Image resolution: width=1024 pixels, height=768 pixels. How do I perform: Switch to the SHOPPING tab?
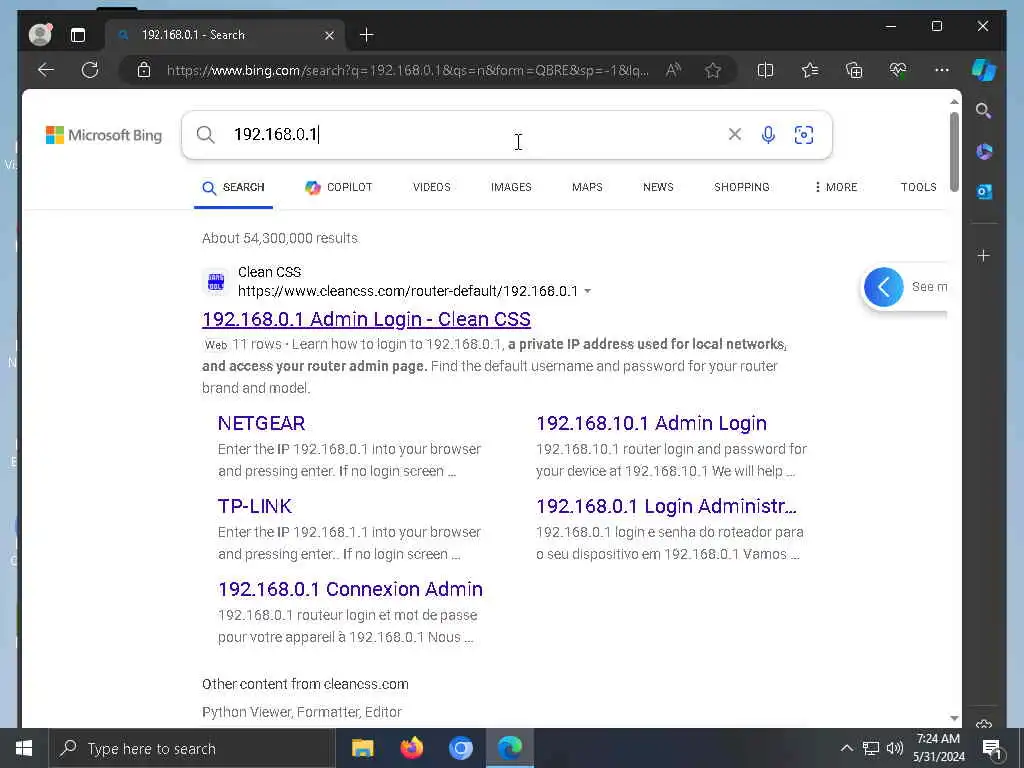[x=742, y=187]
